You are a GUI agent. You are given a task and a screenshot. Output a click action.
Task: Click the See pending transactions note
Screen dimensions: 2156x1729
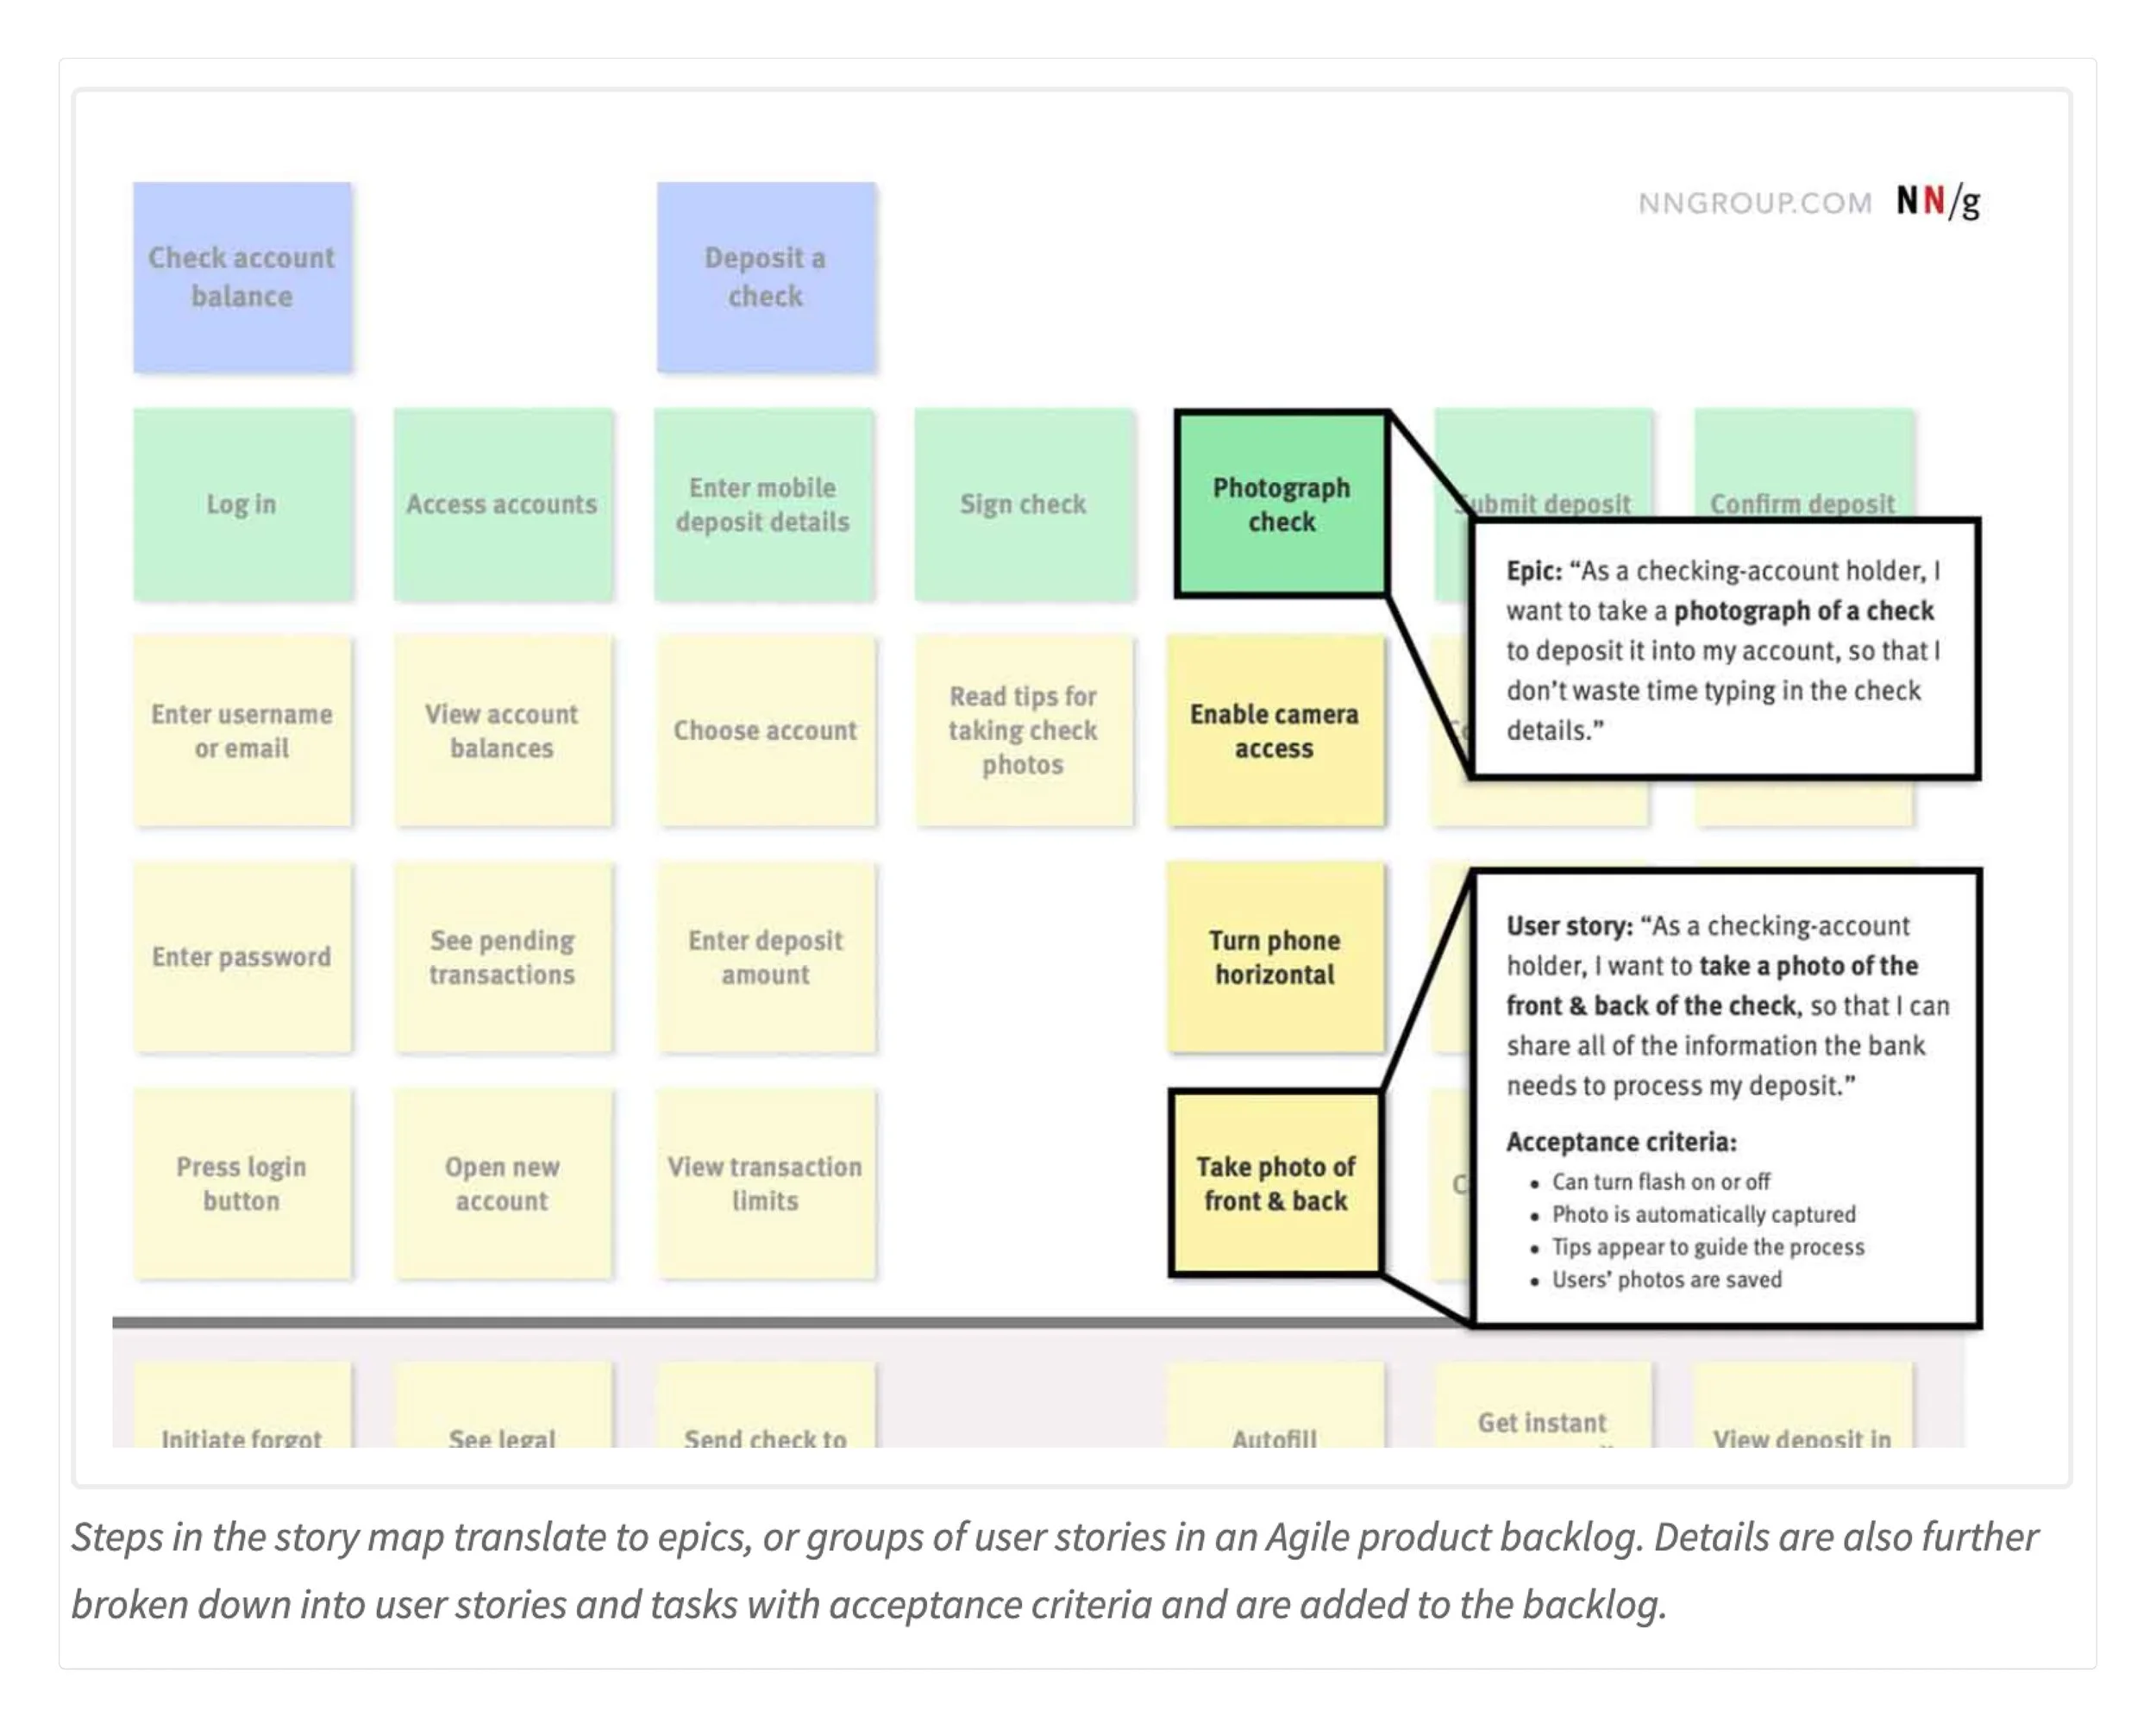pyautogui.click(x=502, y=957)
